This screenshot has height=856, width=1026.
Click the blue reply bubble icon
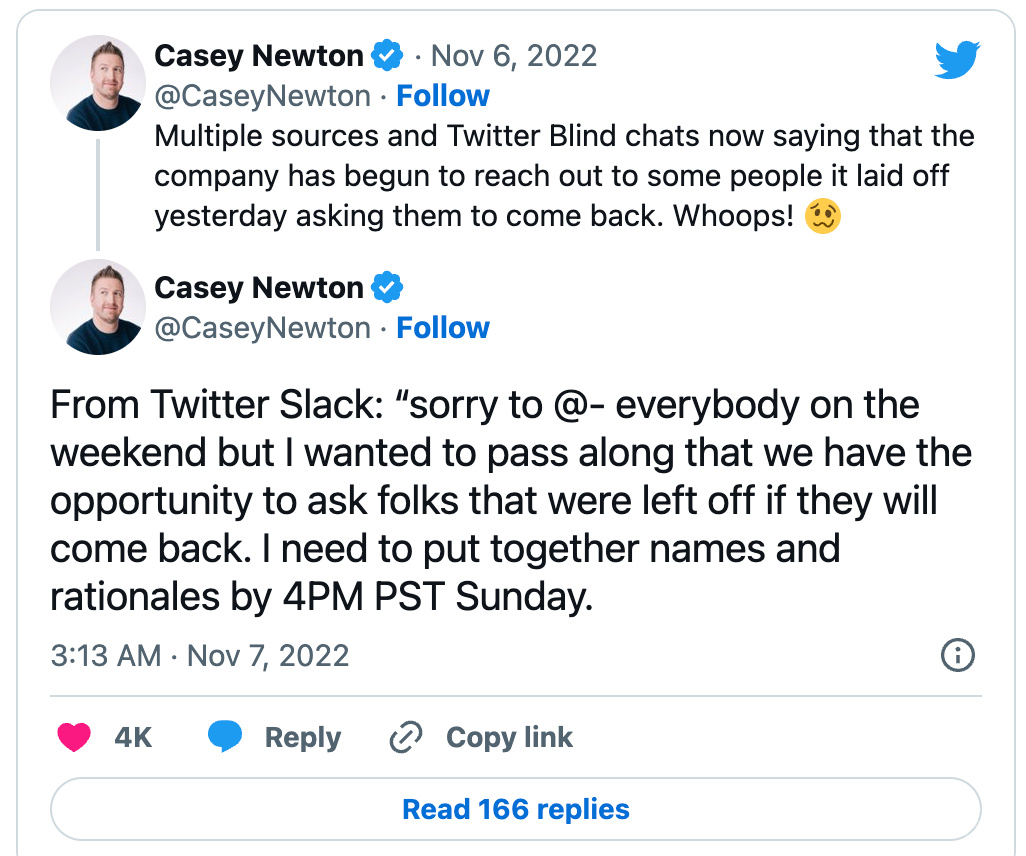226,738
